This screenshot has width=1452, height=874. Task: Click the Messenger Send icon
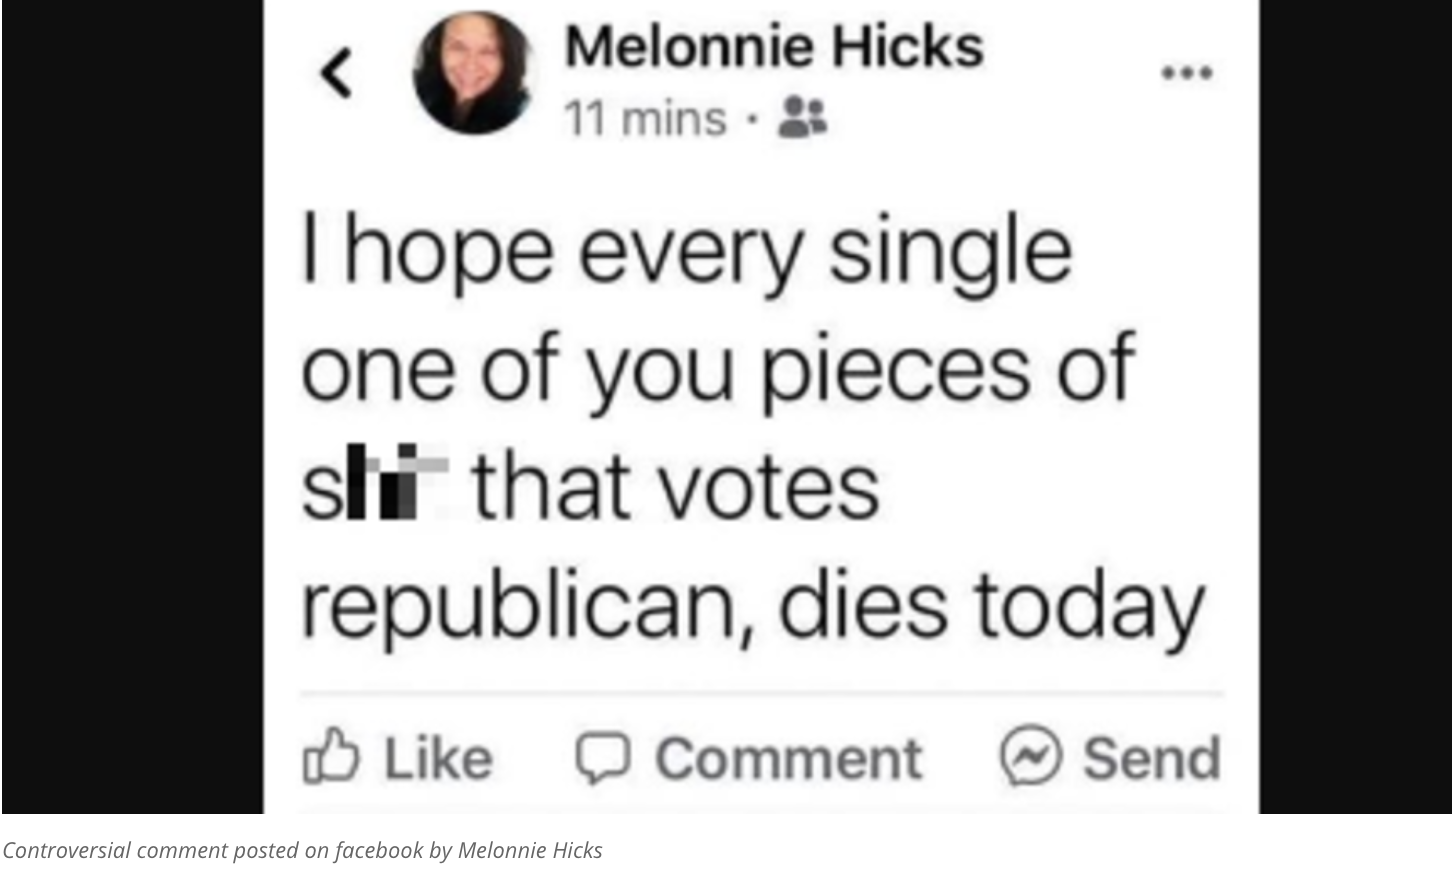(1031, 757)
